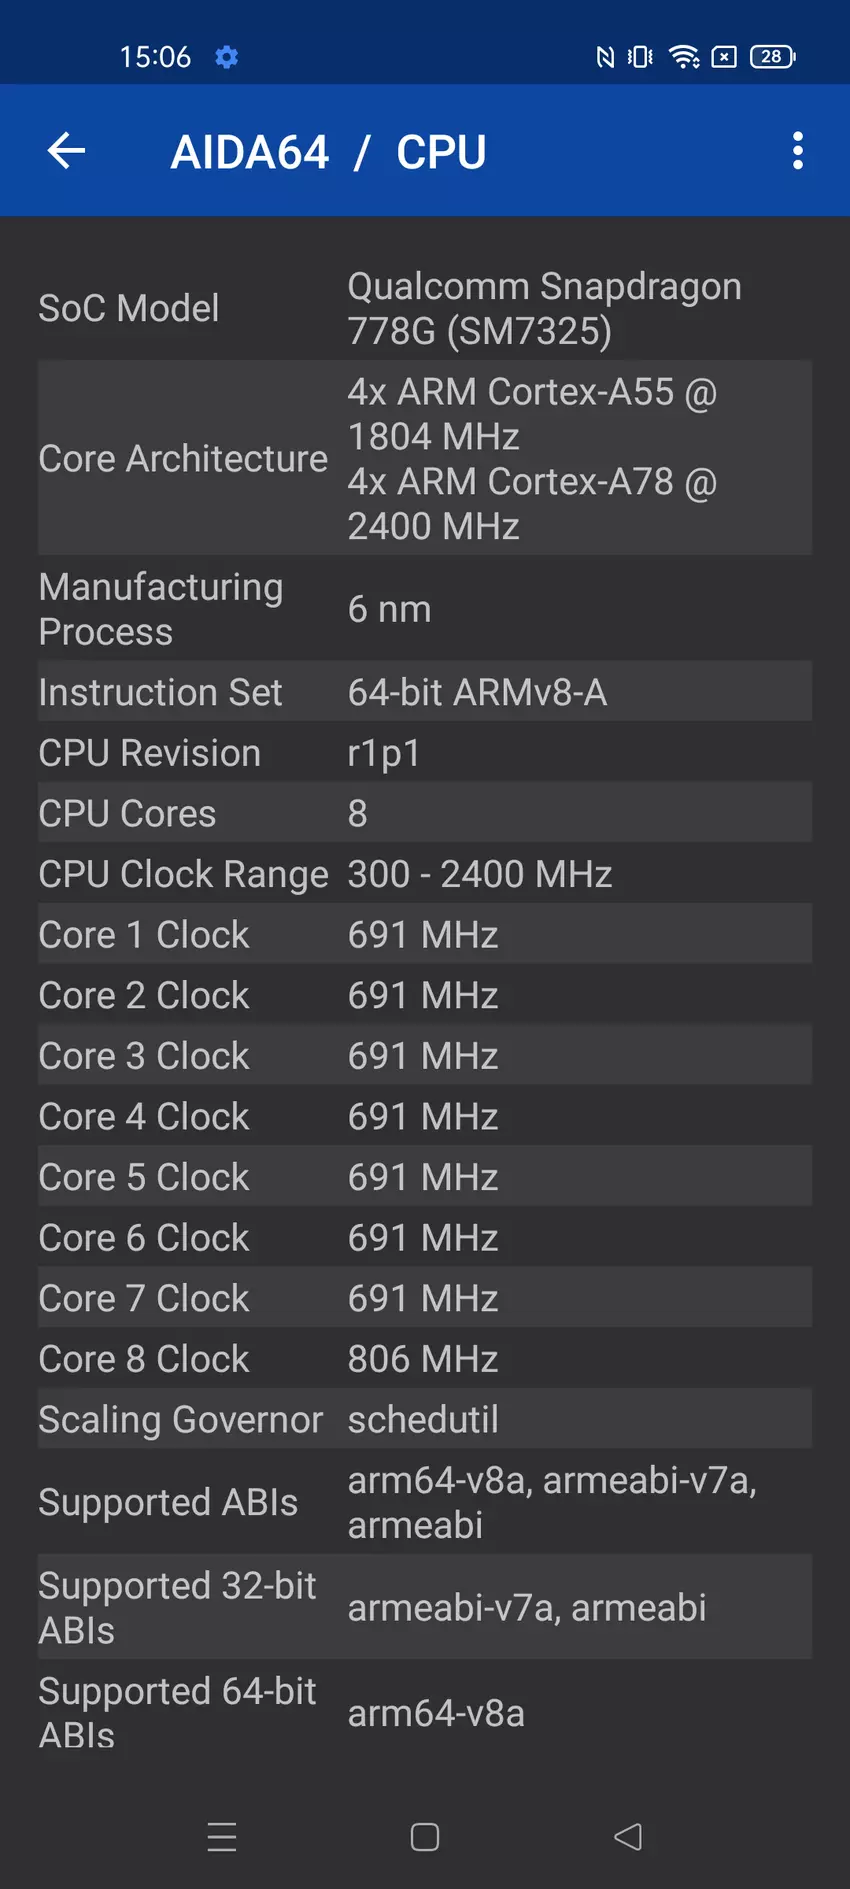Tap the Core Architecture row

pyautogui.click(x=425, y=458)
